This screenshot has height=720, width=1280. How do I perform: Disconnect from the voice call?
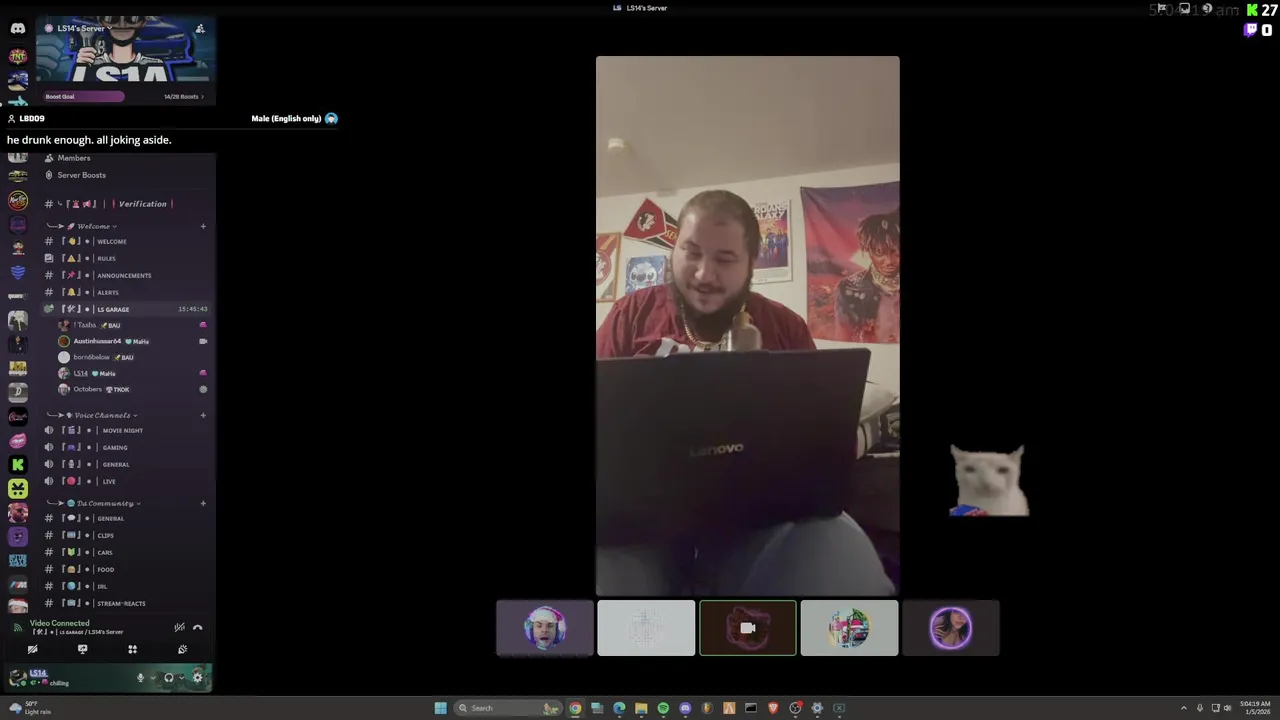(x=197, y=627)
